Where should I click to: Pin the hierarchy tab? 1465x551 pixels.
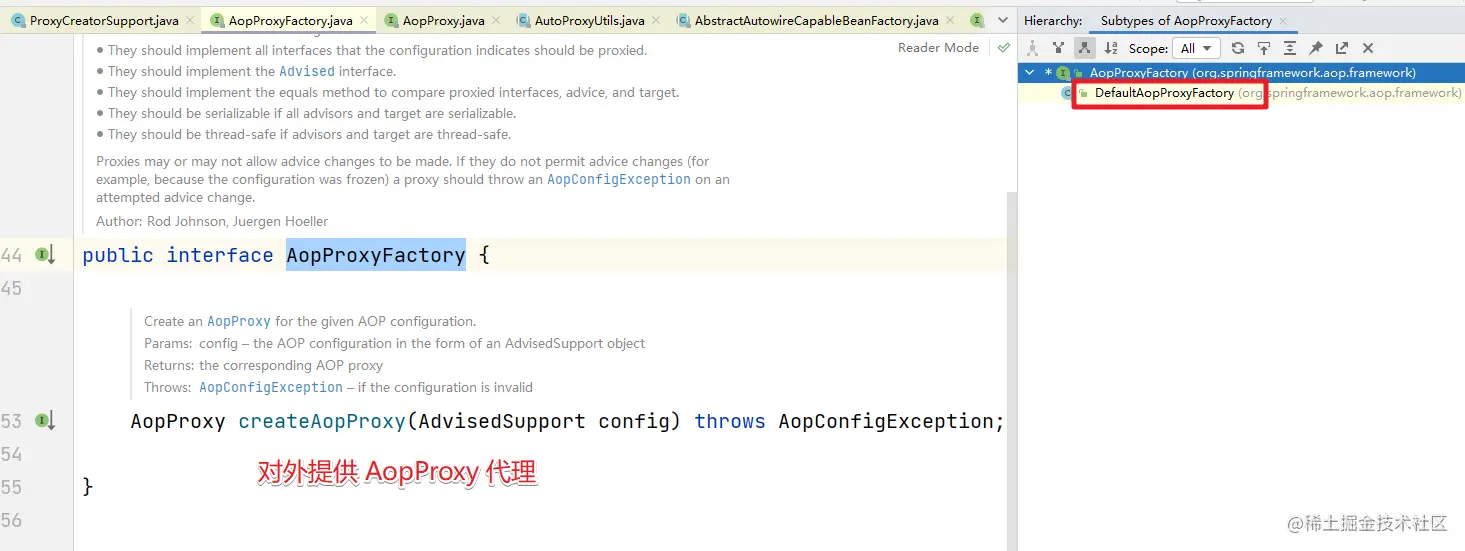(1316, 48)
